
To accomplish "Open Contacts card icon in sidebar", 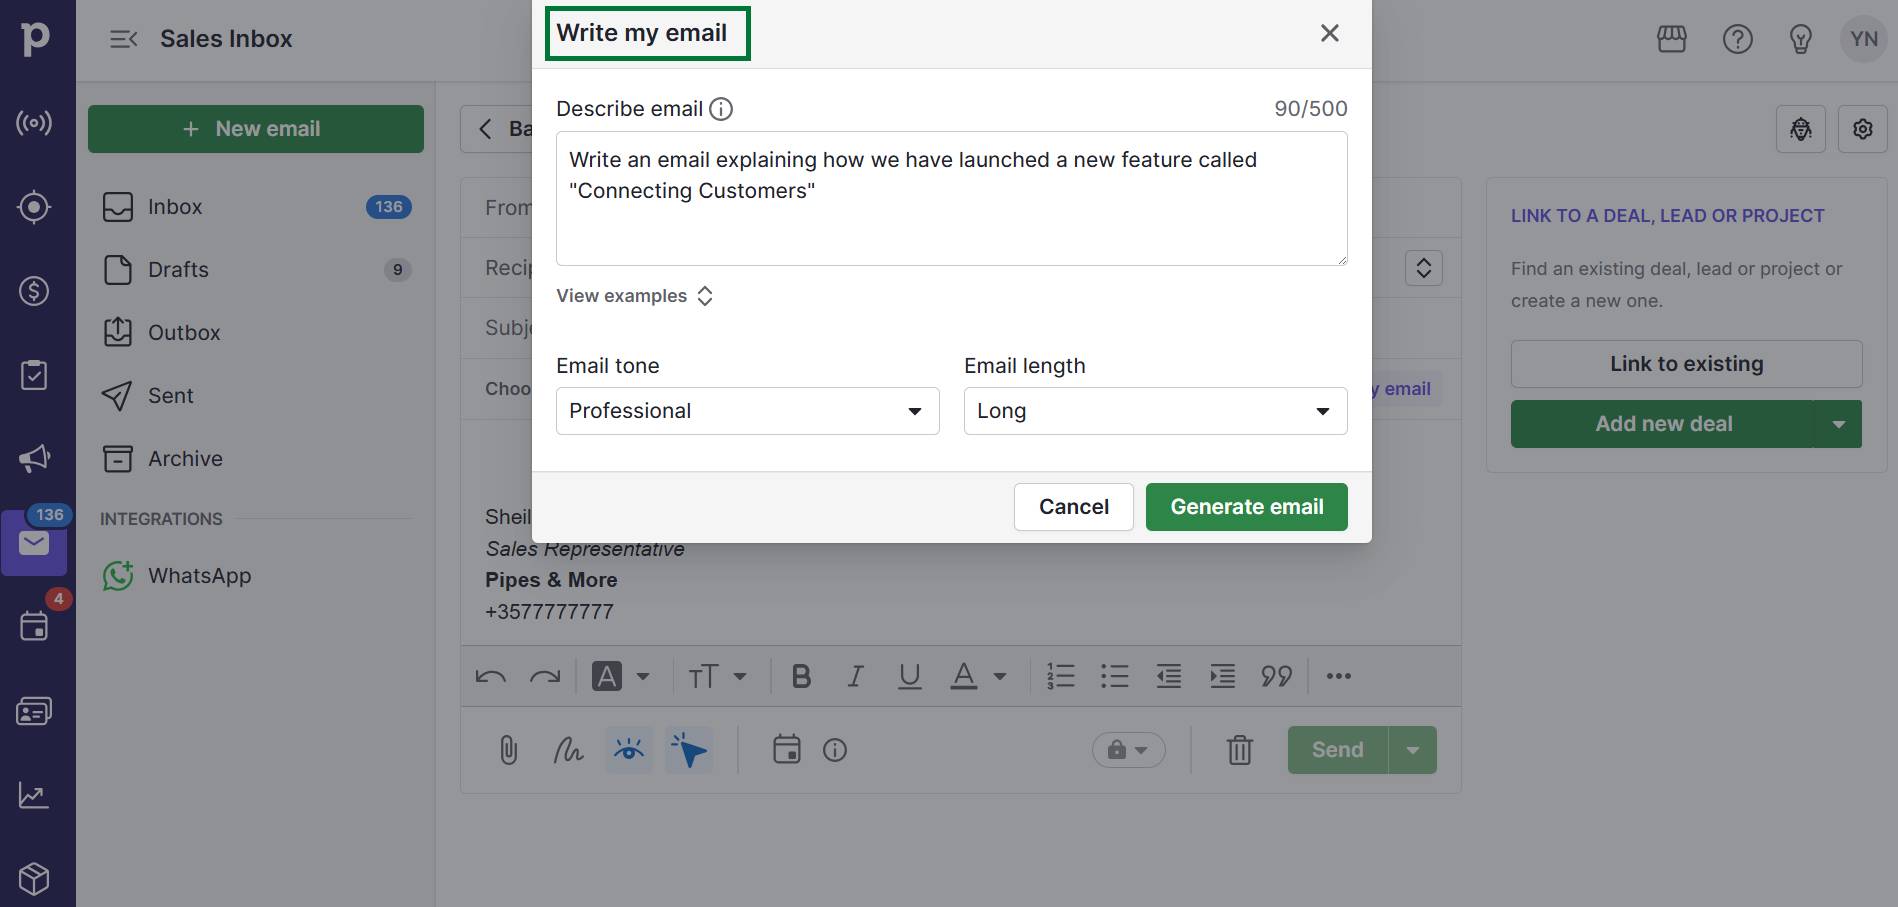I will (34, 711).
